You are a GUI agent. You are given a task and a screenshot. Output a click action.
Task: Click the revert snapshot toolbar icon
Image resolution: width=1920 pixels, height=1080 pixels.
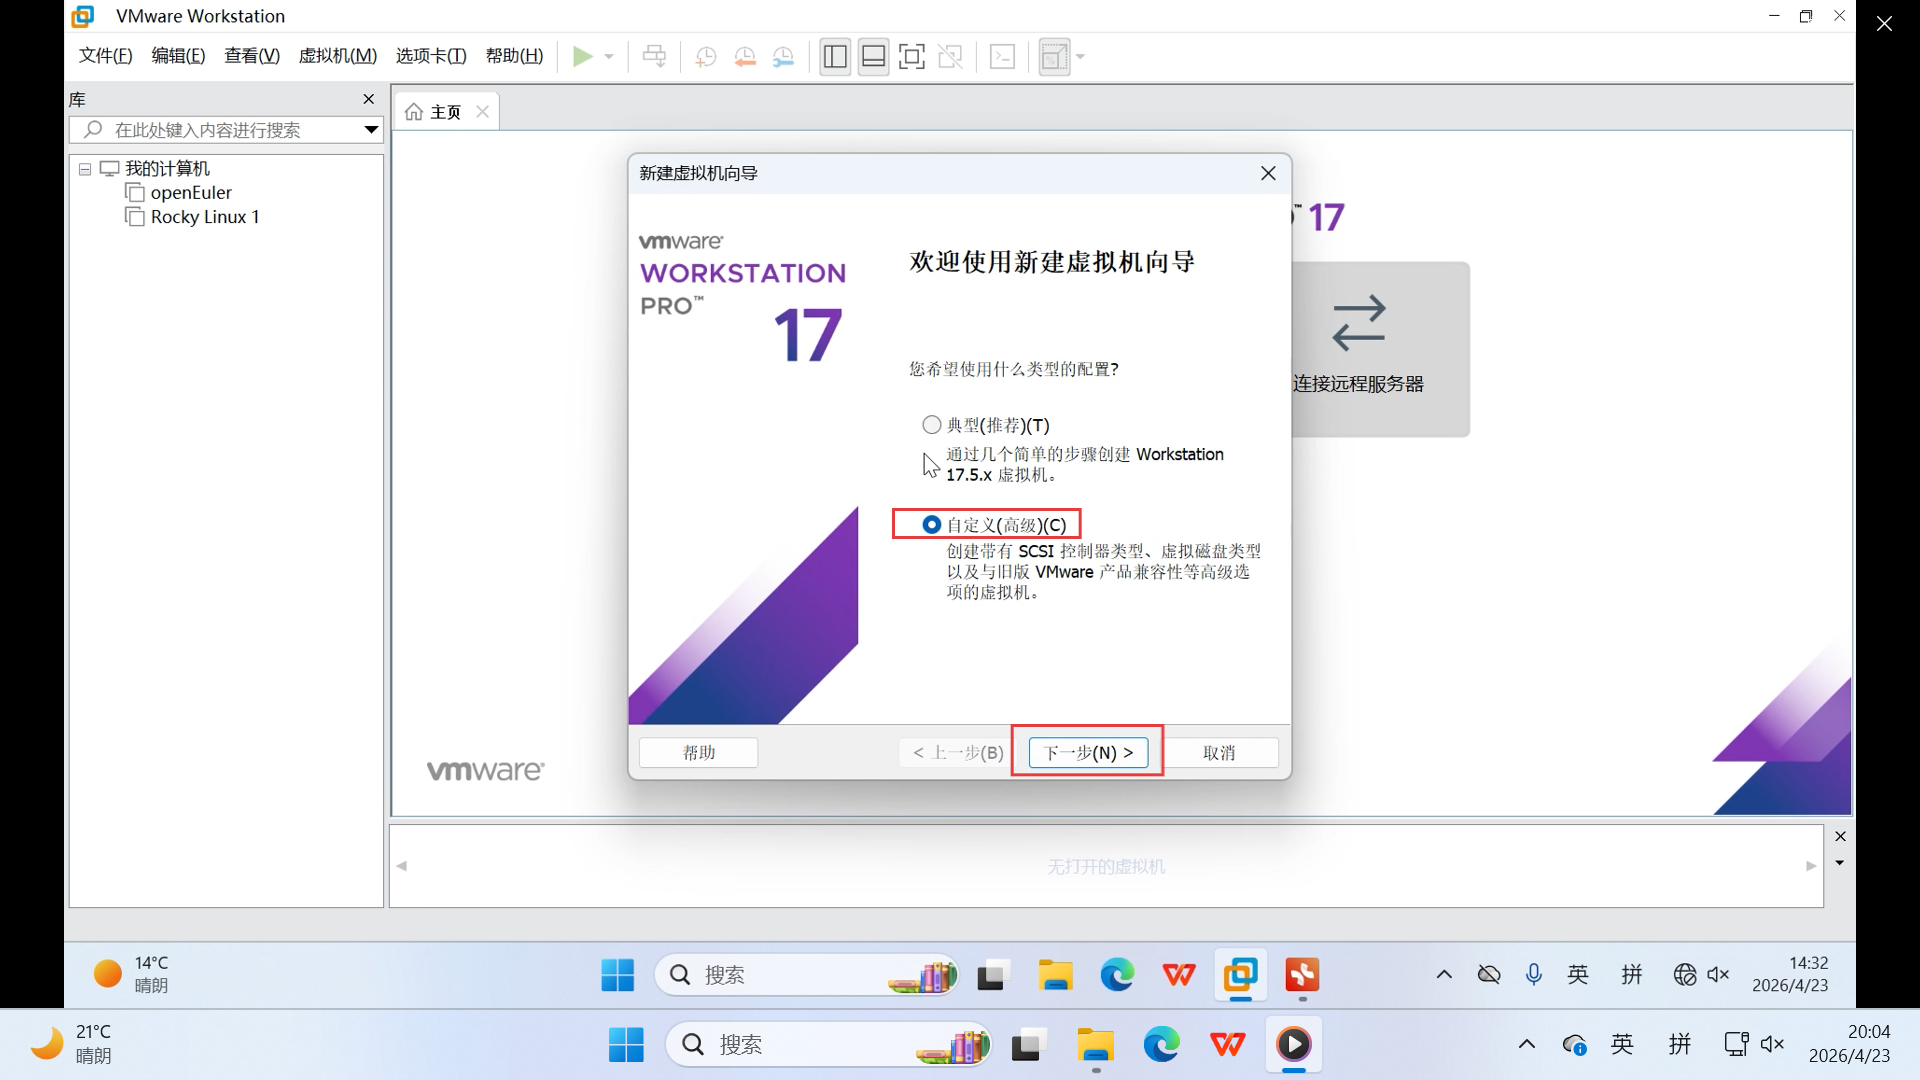pyautogui.click(x=744, y=57)
